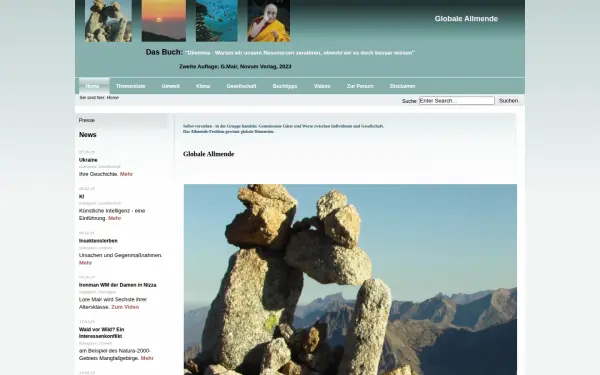The image size is (600, 375).
Task: Click 'Das Allmende-Problem' intro line
Action: pyautogui.click(x=228, y=131)
